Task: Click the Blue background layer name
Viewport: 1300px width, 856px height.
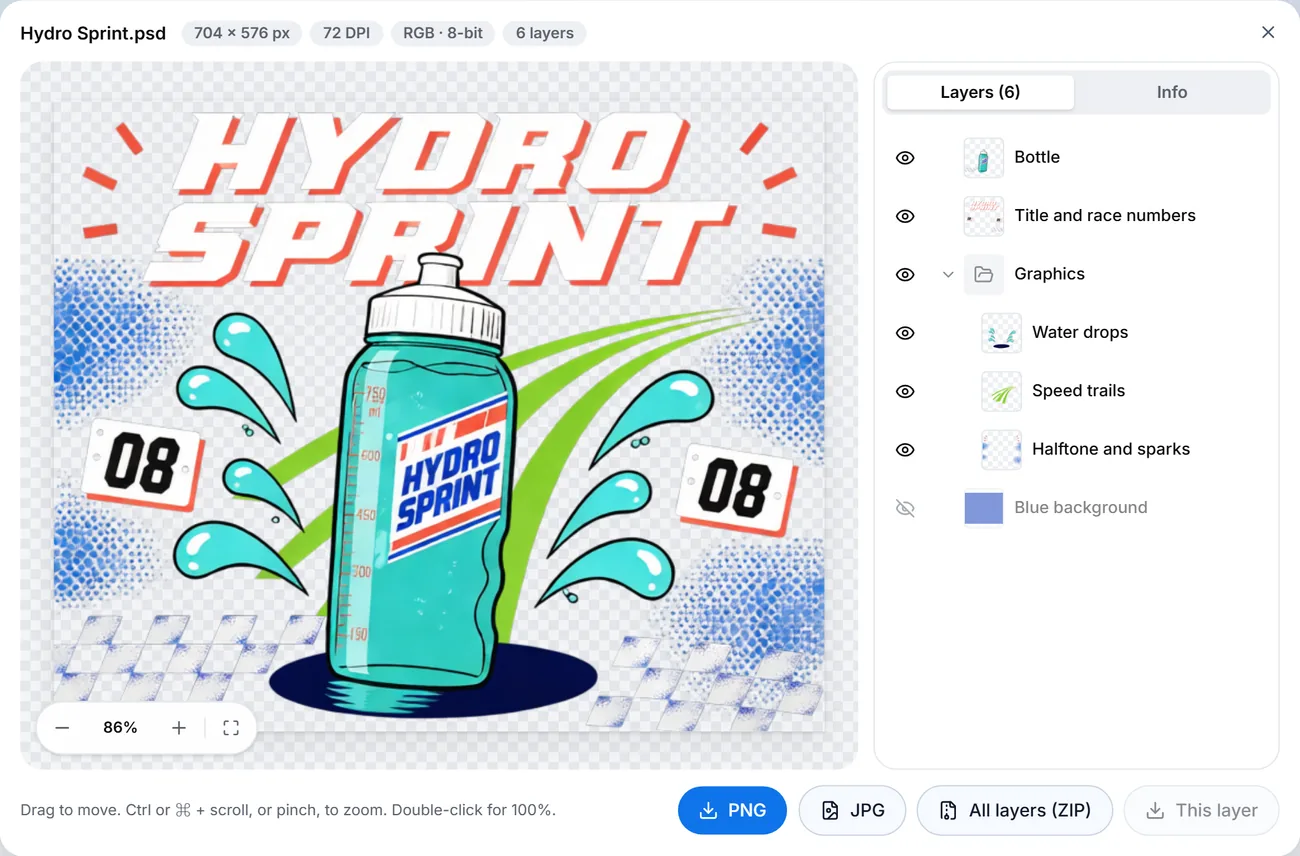Action: (x=1081, y=507)
